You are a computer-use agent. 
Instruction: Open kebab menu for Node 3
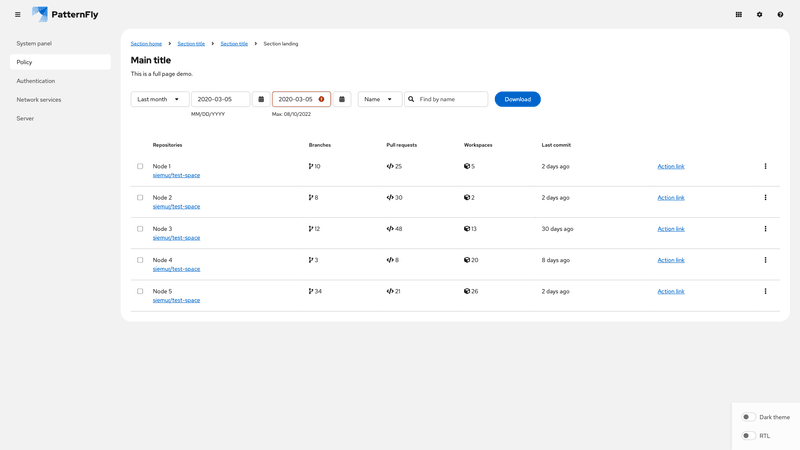[x=765, y=229]
